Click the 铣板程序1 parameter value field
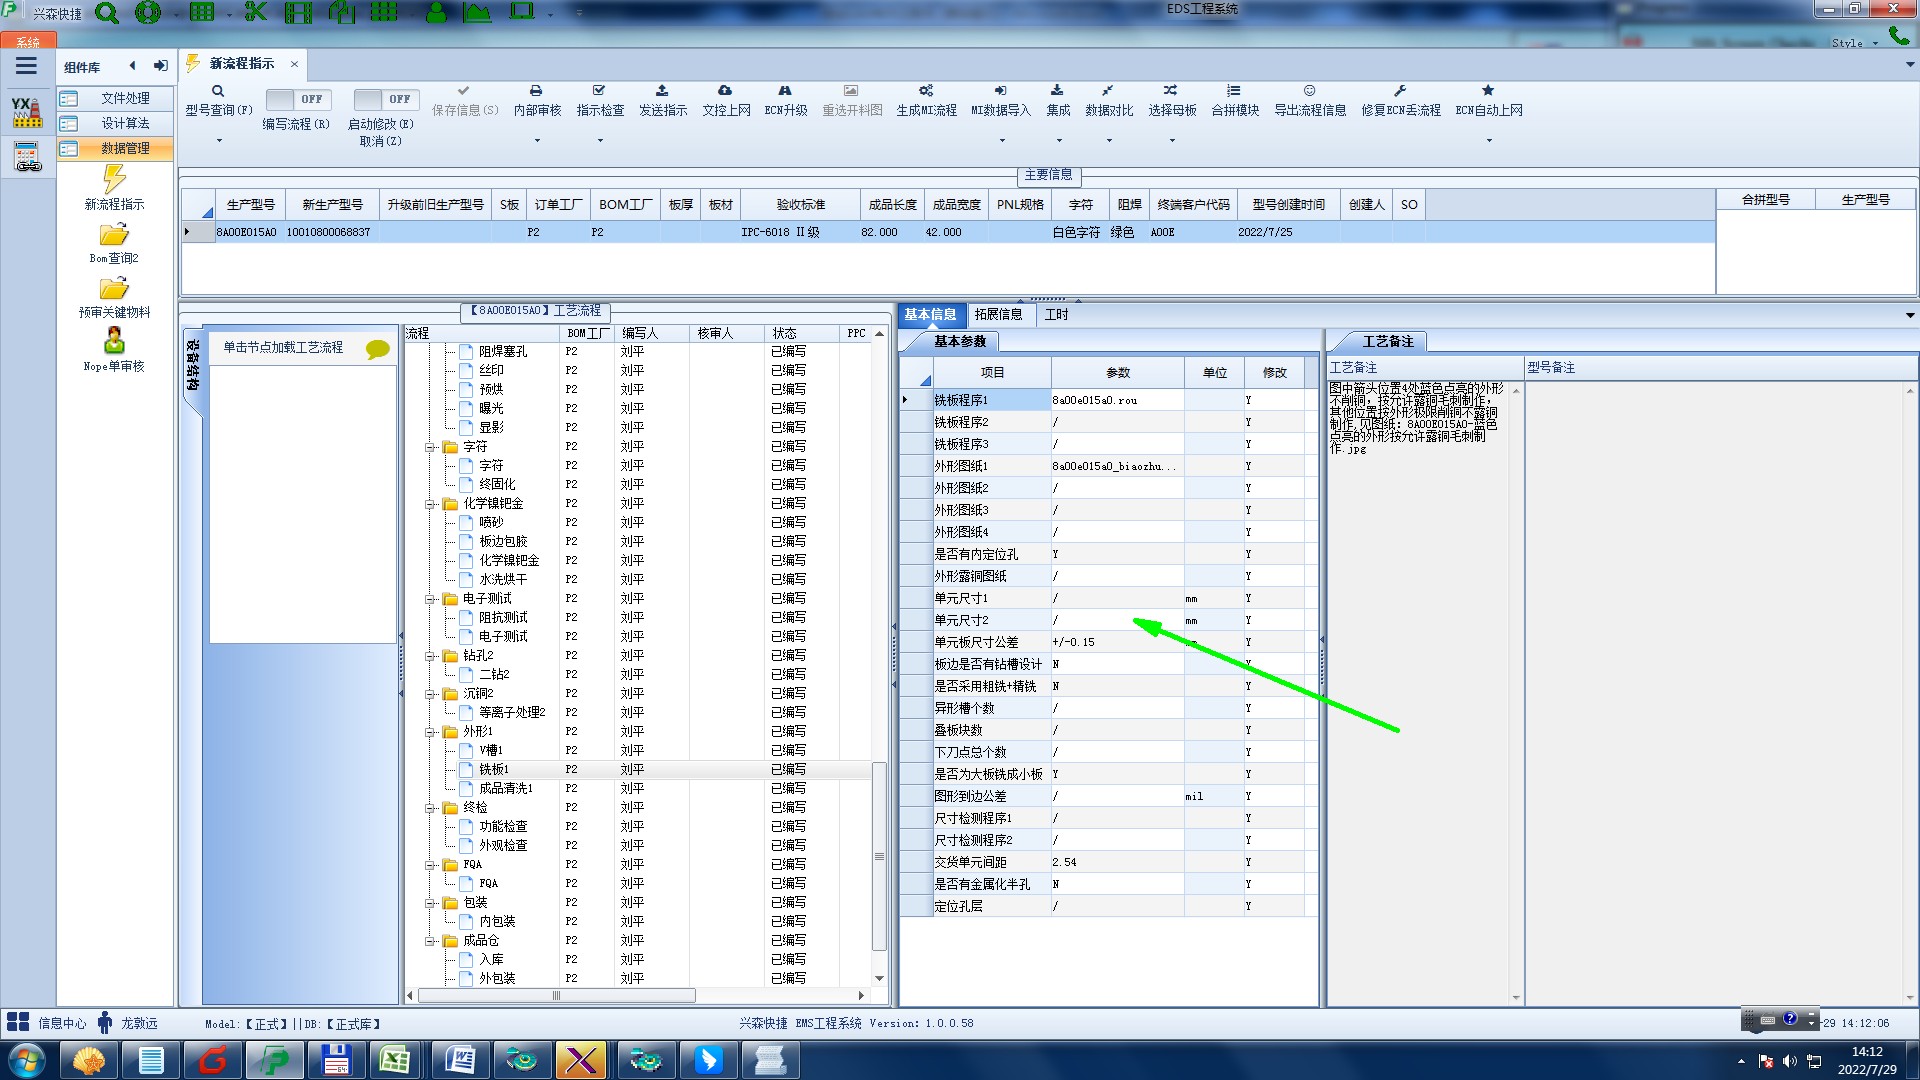This screenshot has width=1920, height=1080. [x=1116, y=400]
